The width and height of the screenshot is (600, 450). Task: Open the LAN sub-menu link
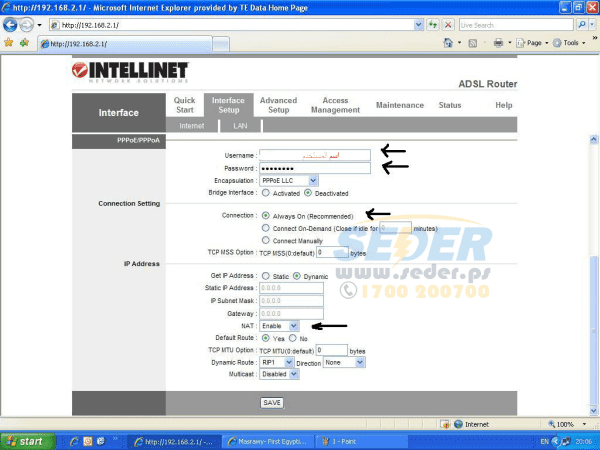240,126
